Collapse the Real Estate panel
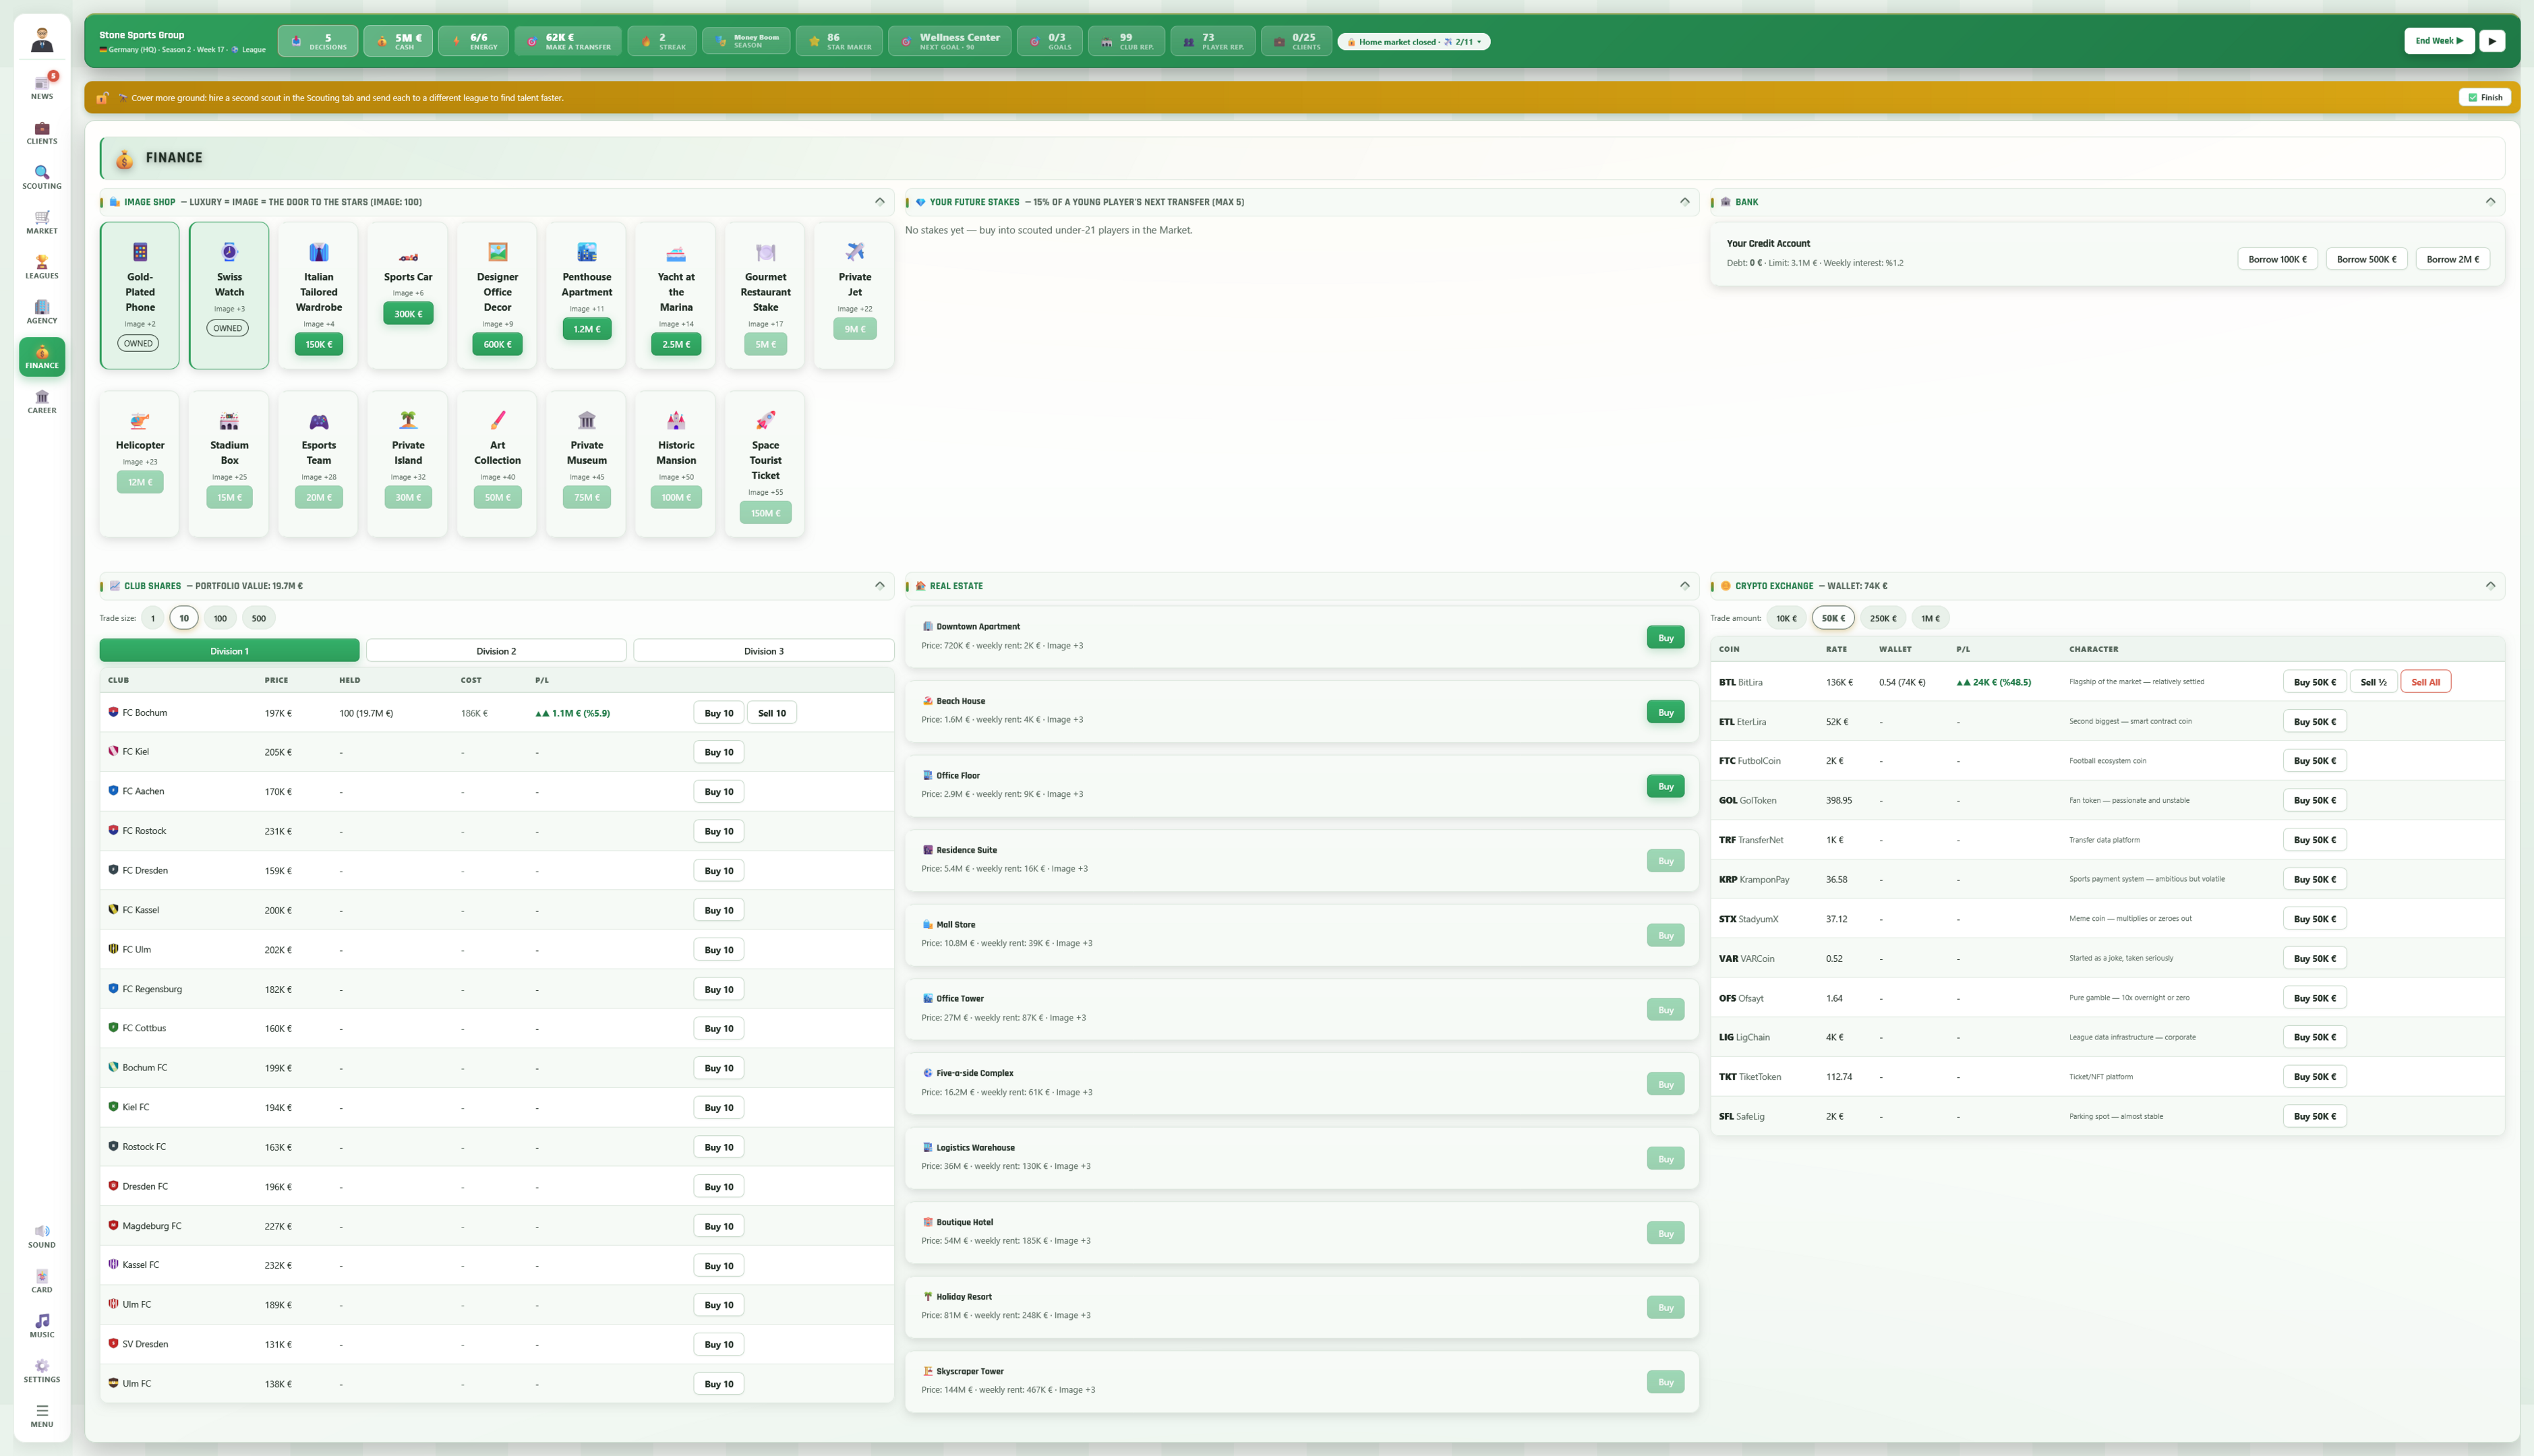2534x1456 pixels. [1685, 585]
